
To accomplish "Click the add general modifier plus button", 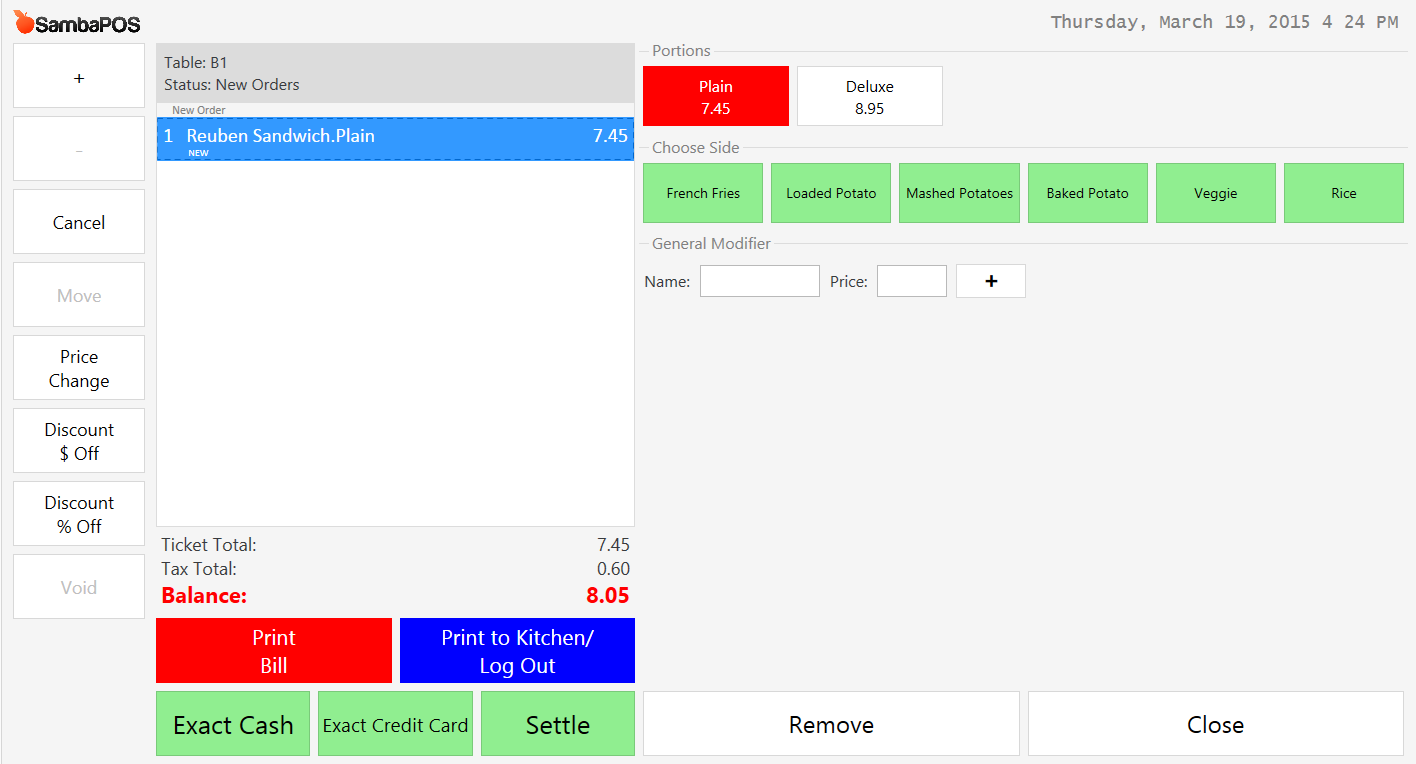I will 990,281.
